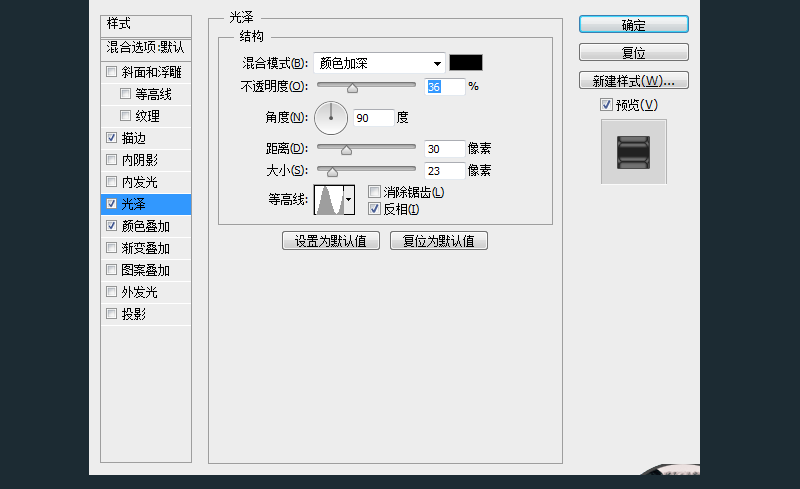Click the angle dial control
Screen dimensions: 800x489
click(x=330, y=118)
